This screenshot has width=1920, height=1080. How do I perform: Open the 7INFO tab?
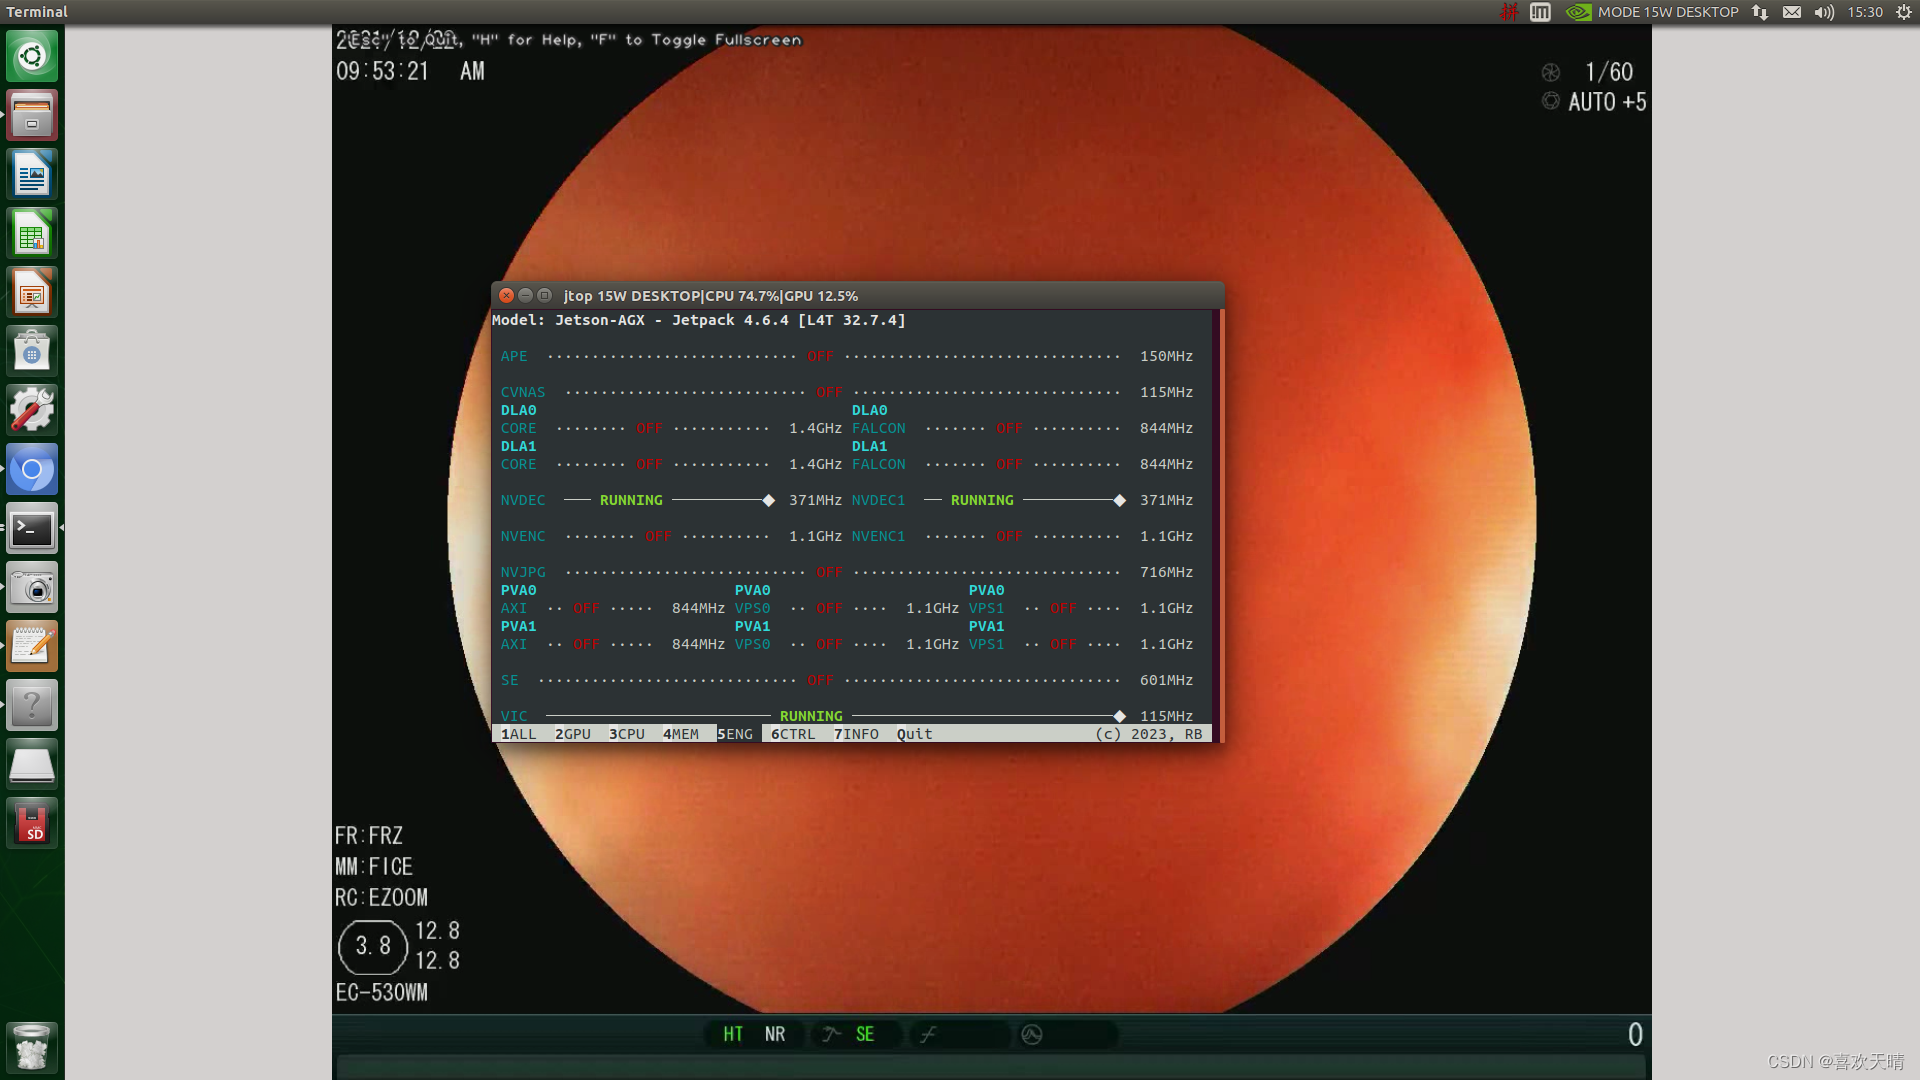click(857, 734)
